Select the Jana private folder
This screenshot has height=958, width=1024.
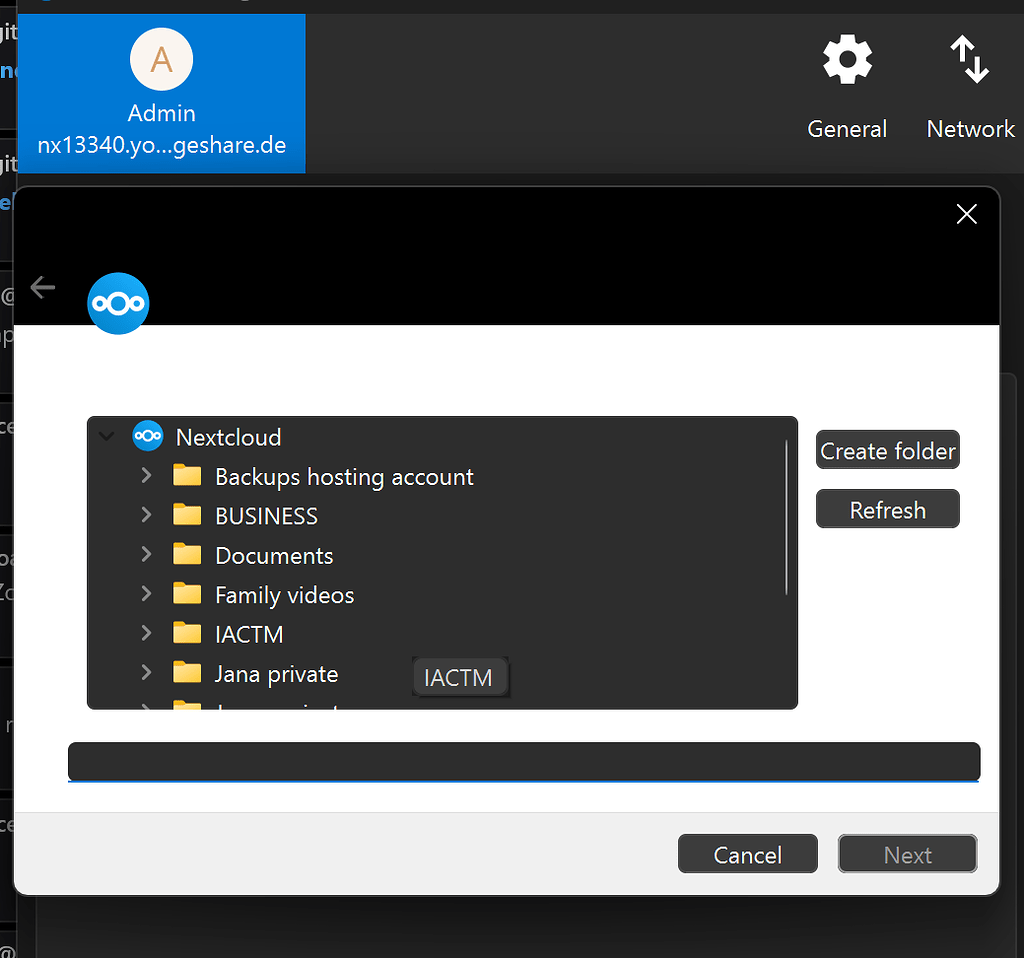tap(276, 674)
